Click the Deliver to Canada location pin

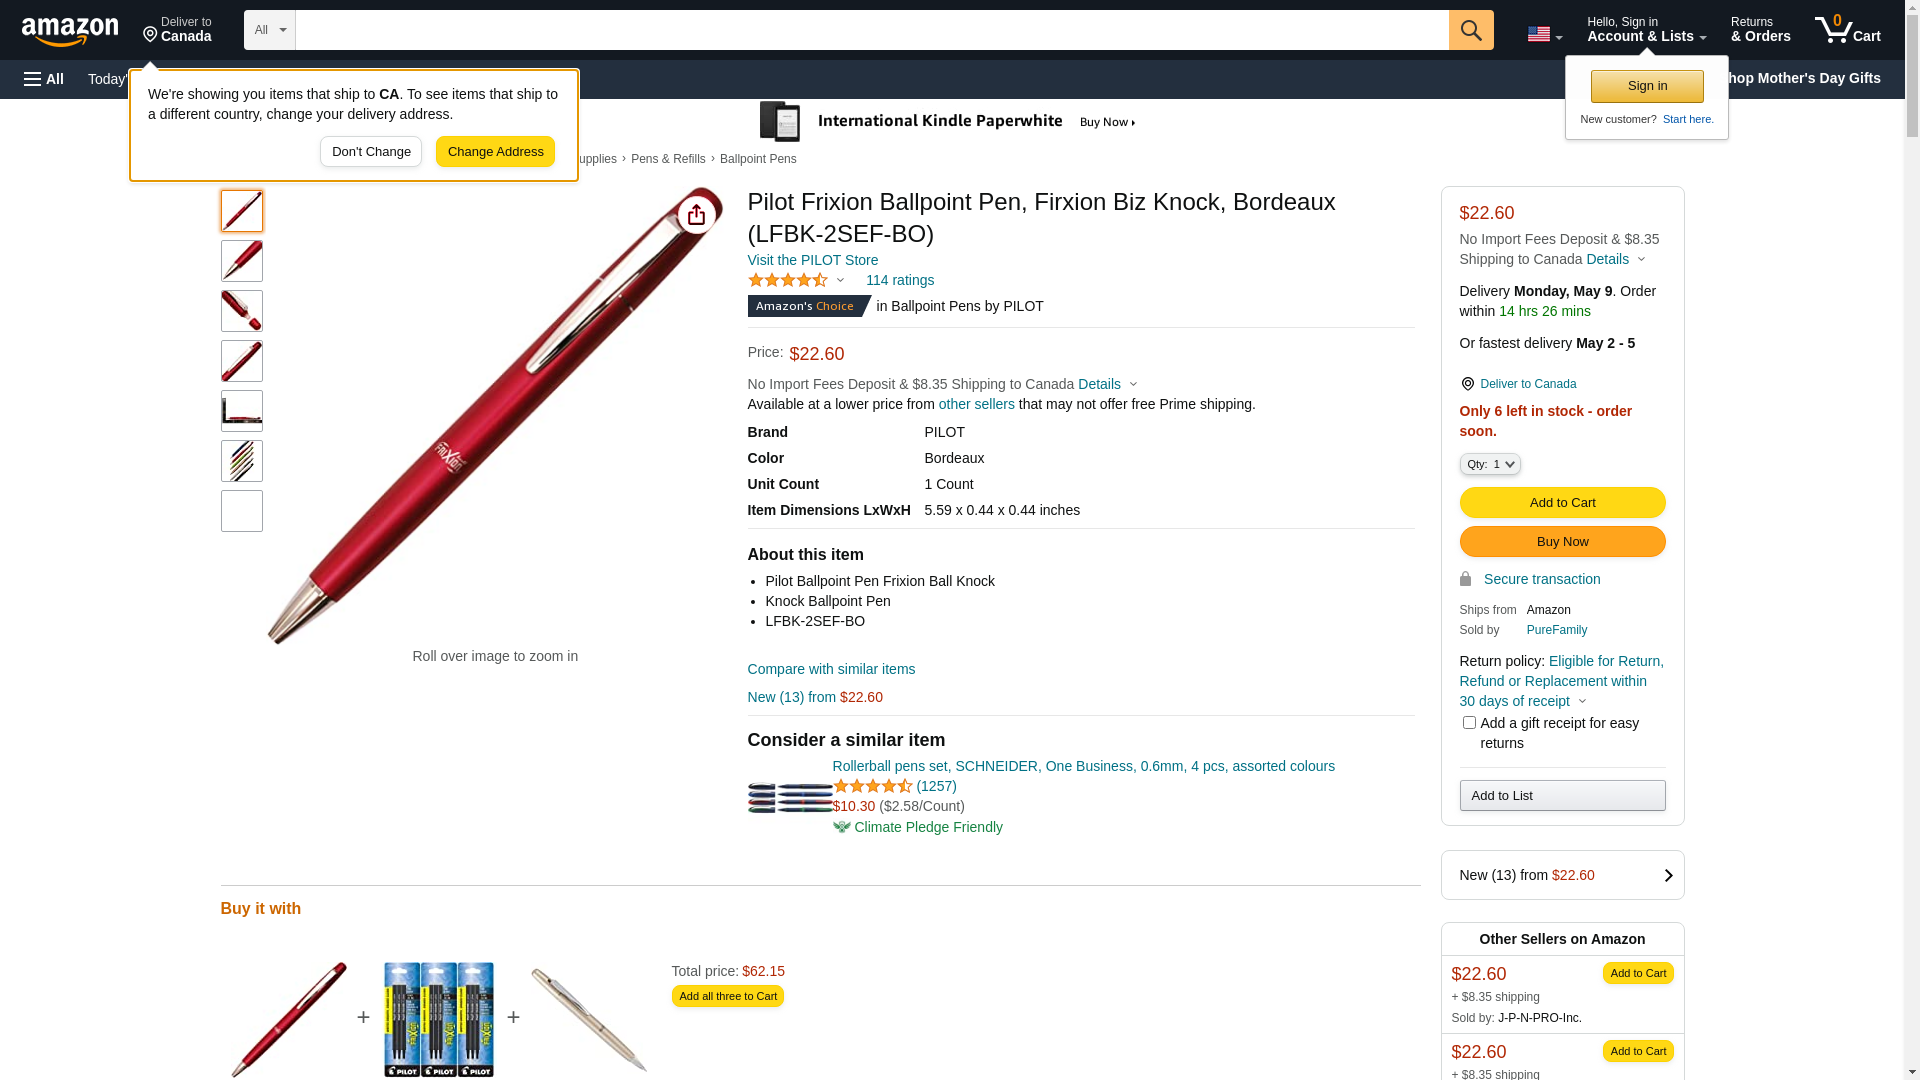pos(1467,384)
